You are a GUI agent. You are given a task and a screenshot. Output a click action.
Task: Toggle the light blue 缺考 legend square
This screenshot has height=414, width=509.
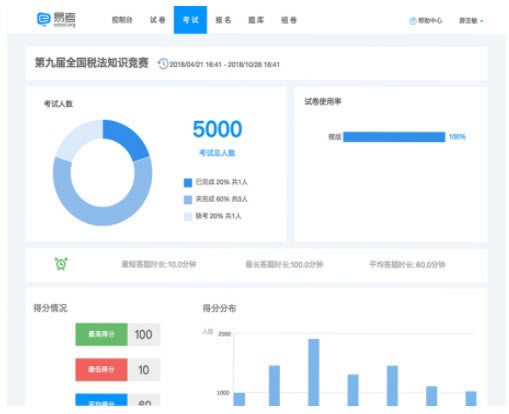[188, 216]
